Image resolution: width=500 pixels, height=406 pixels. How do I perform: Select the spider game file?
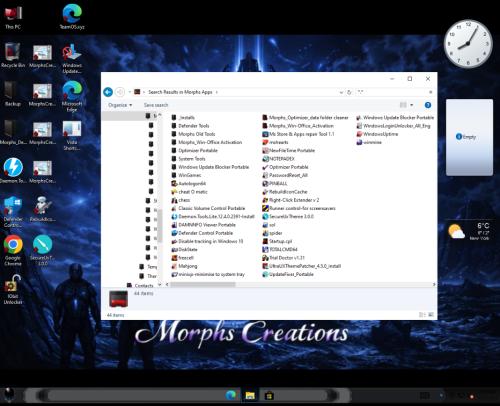pos(272,233)
